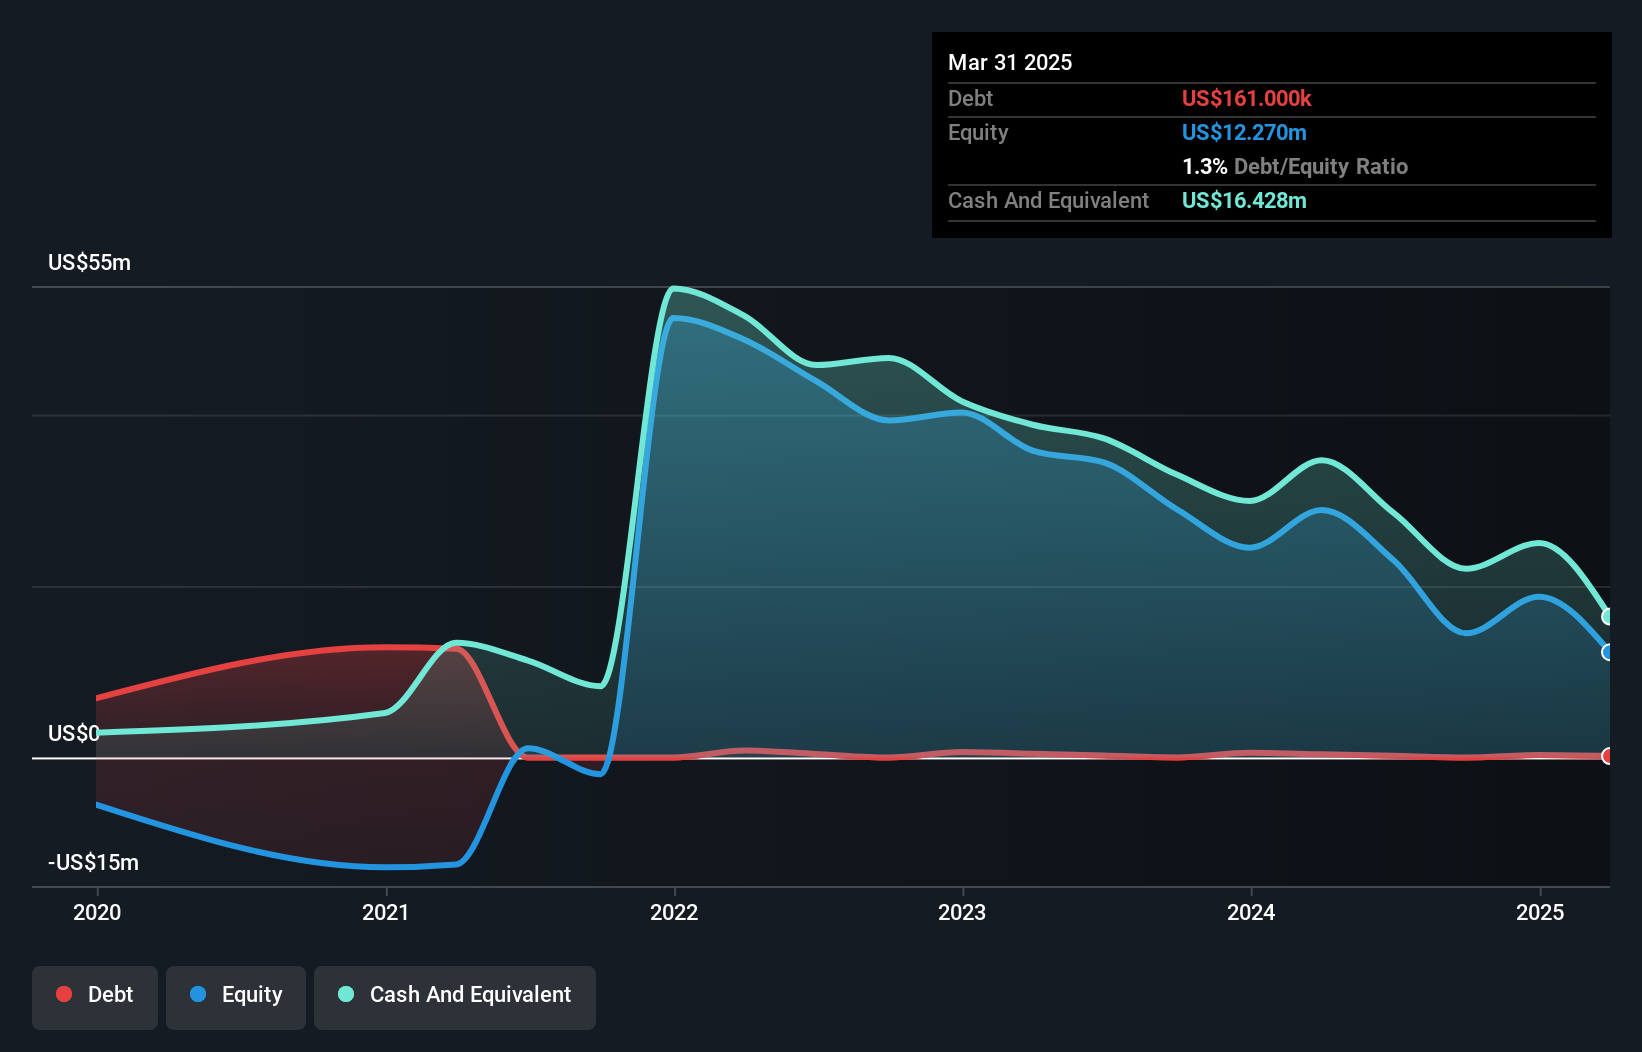The width and height of the screenshot is (1642, 1052).
Task: Click the red Debt legend dot
Action: 64,994
